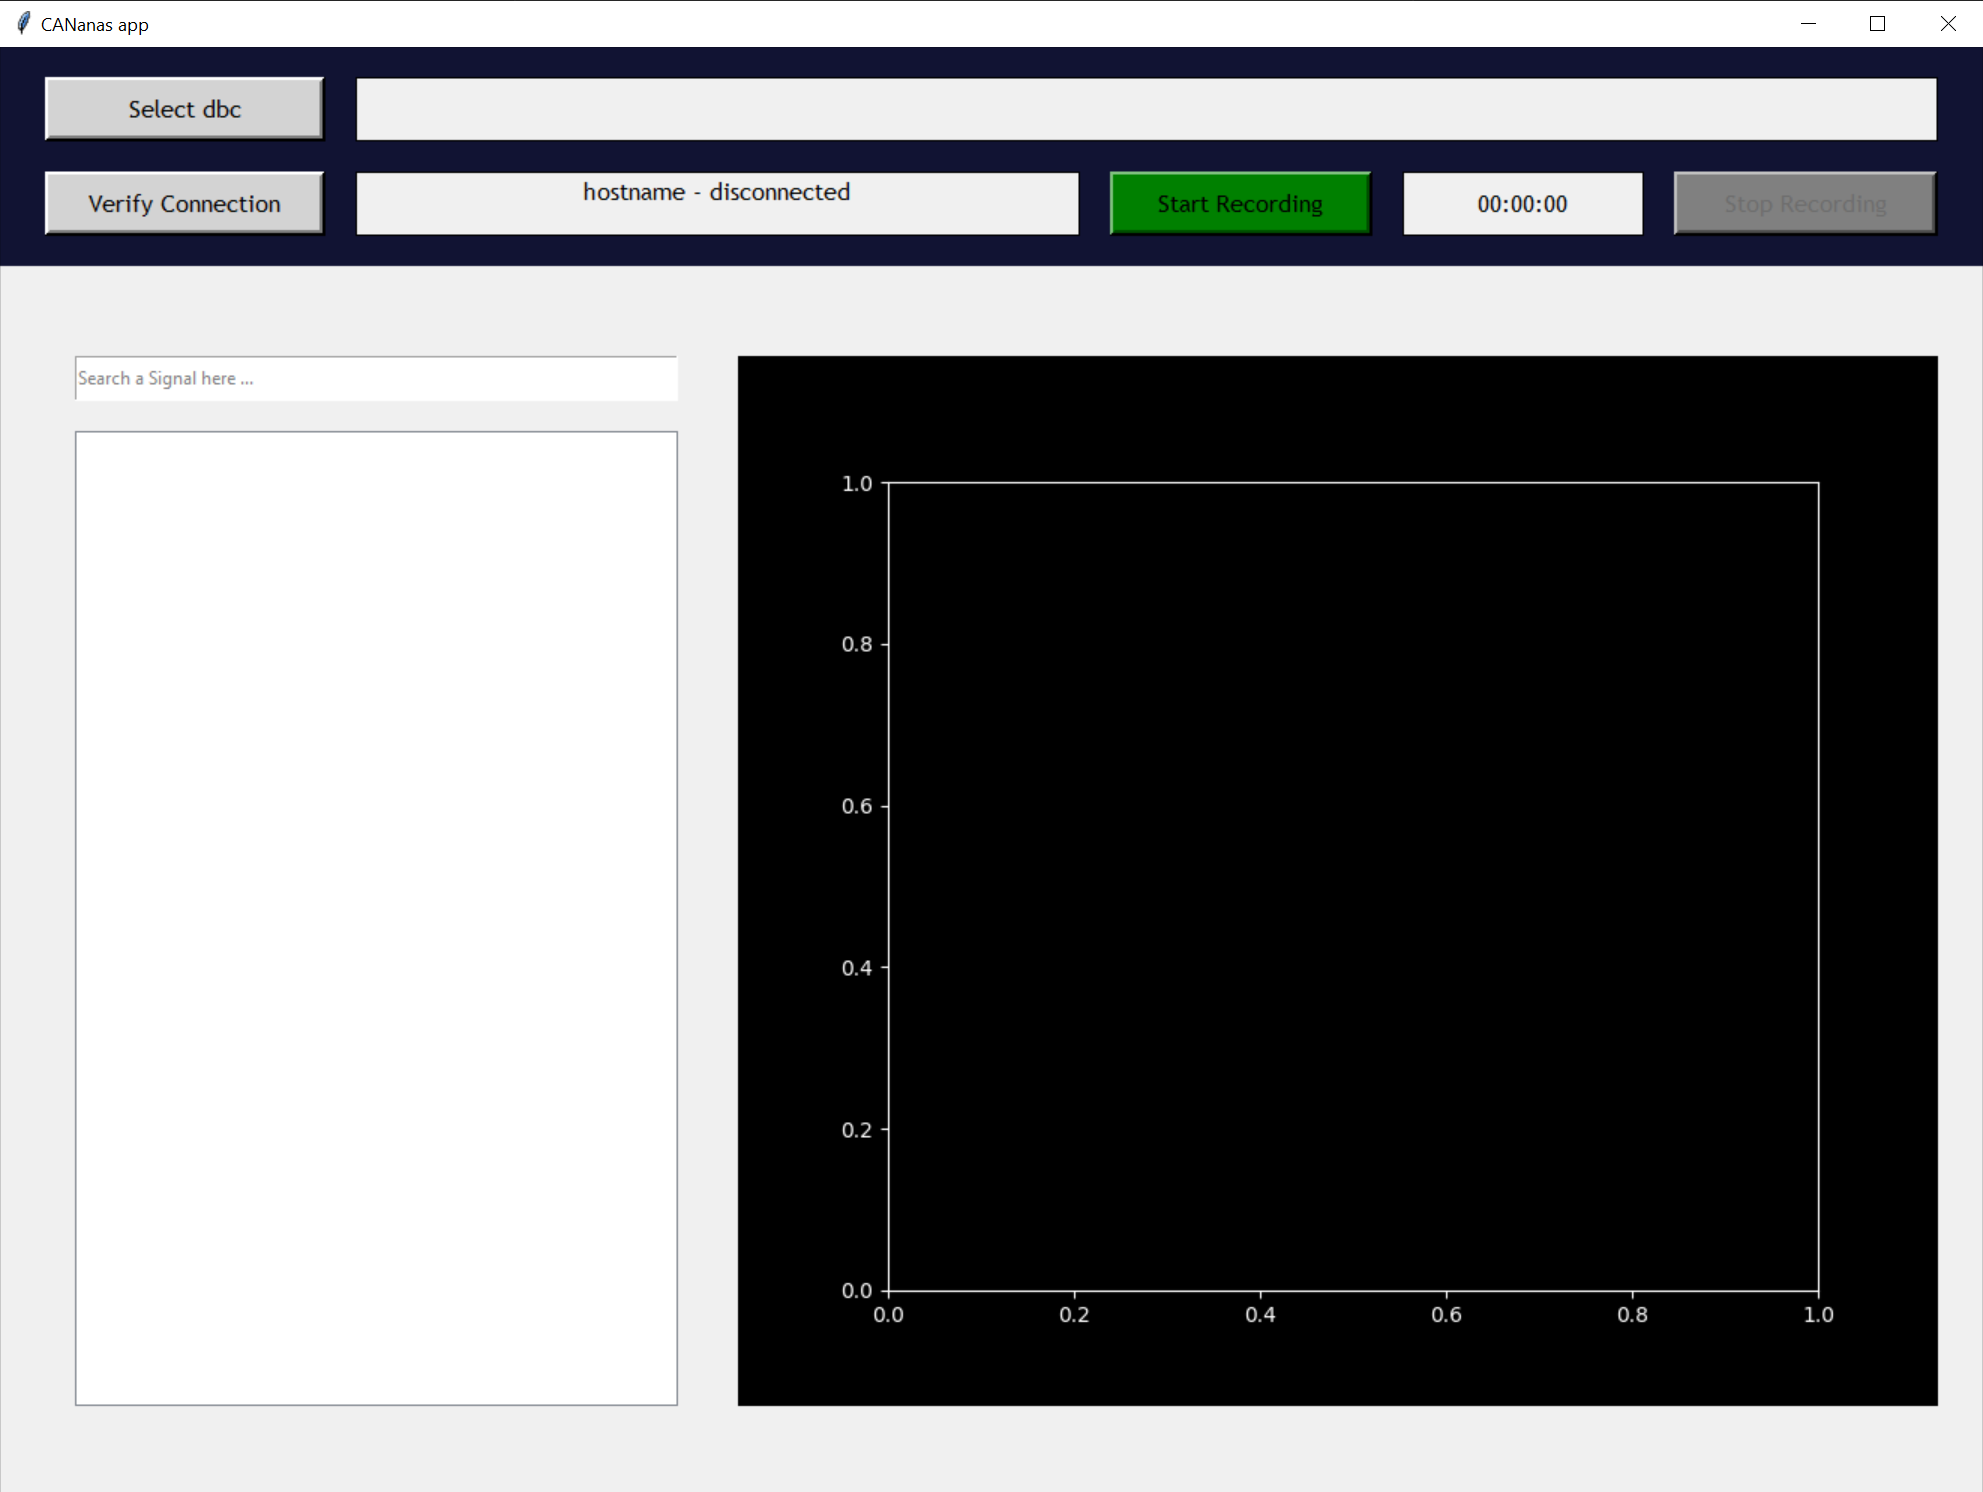Click the center of the plot axes
Image resolution: width=1983 pixels, height=1492 pixels.
tap(1353, 887)
